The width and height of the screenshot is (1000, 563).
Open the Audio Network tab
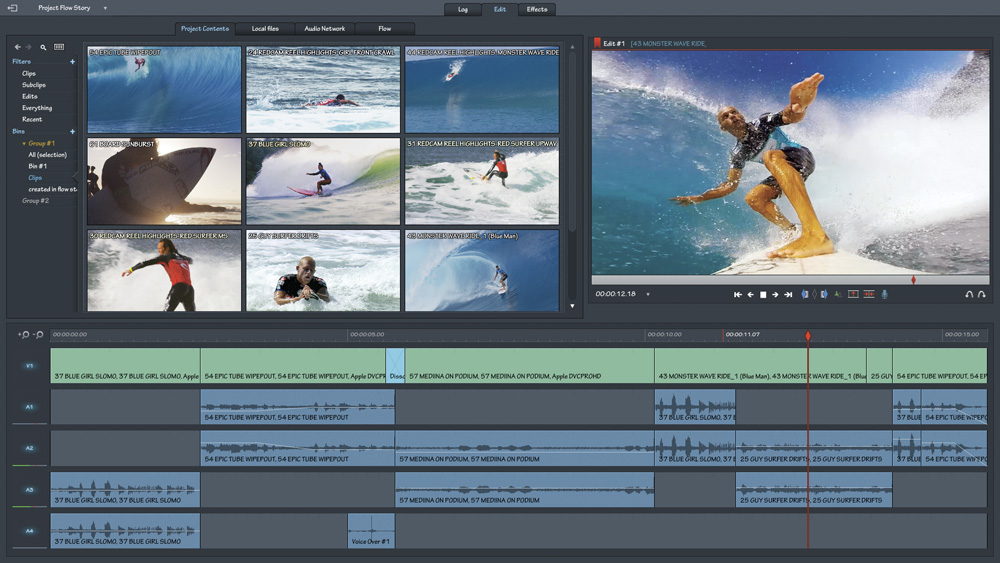325,29
